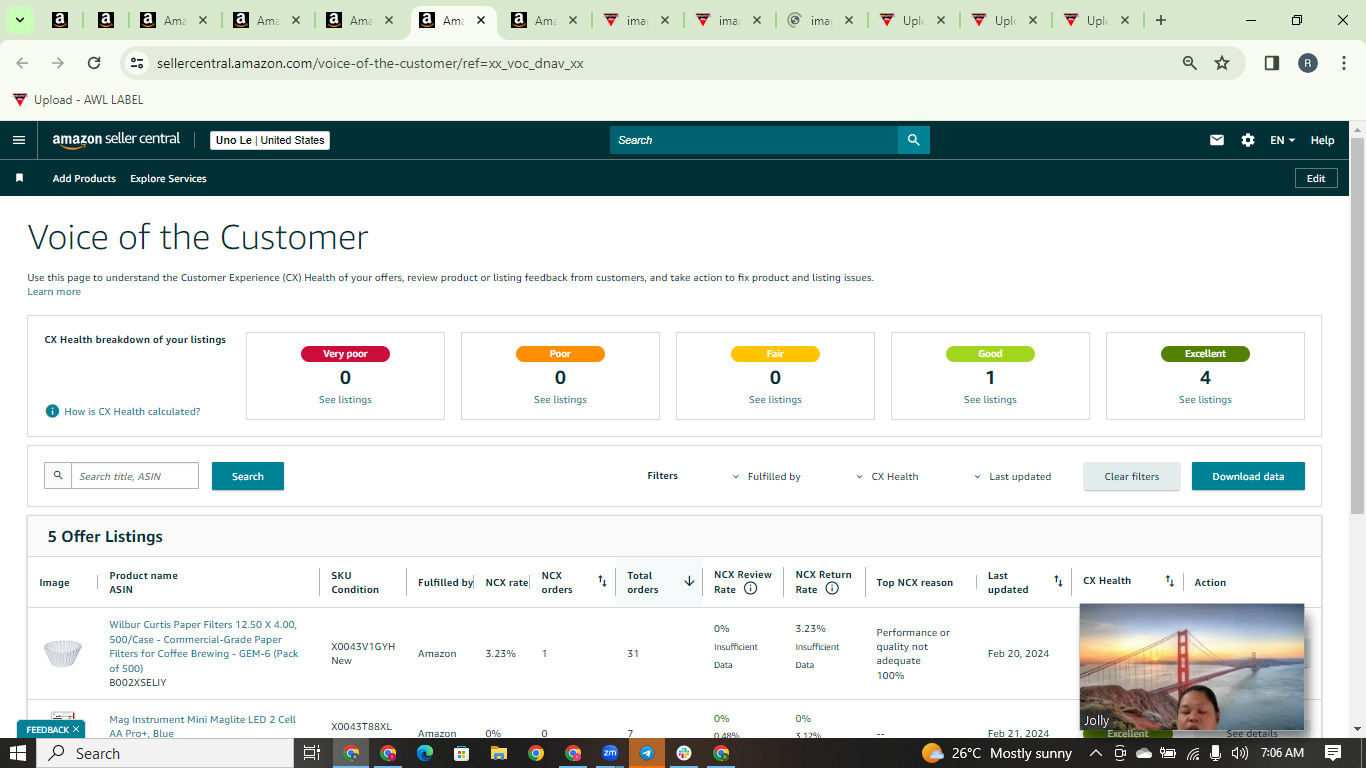Viewport: 1366px width, 768px height.
Task: Open the Windows Start menu
Action: (18, 753)
